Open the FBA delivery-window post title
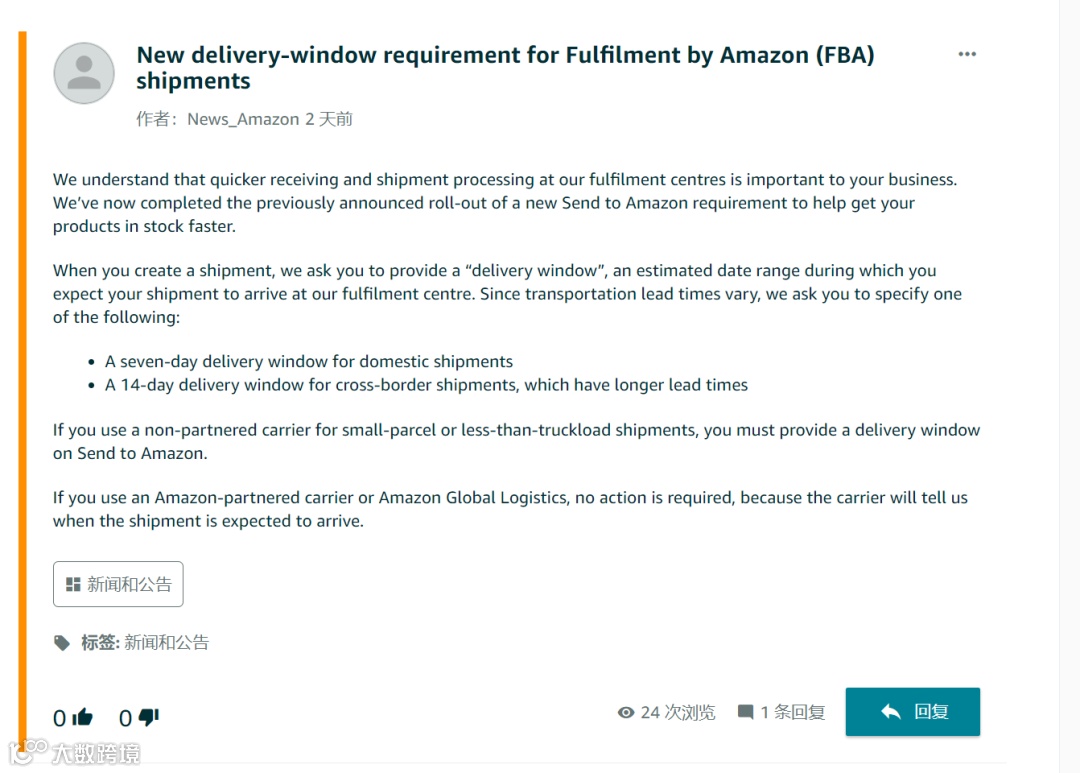 (506, 68)
